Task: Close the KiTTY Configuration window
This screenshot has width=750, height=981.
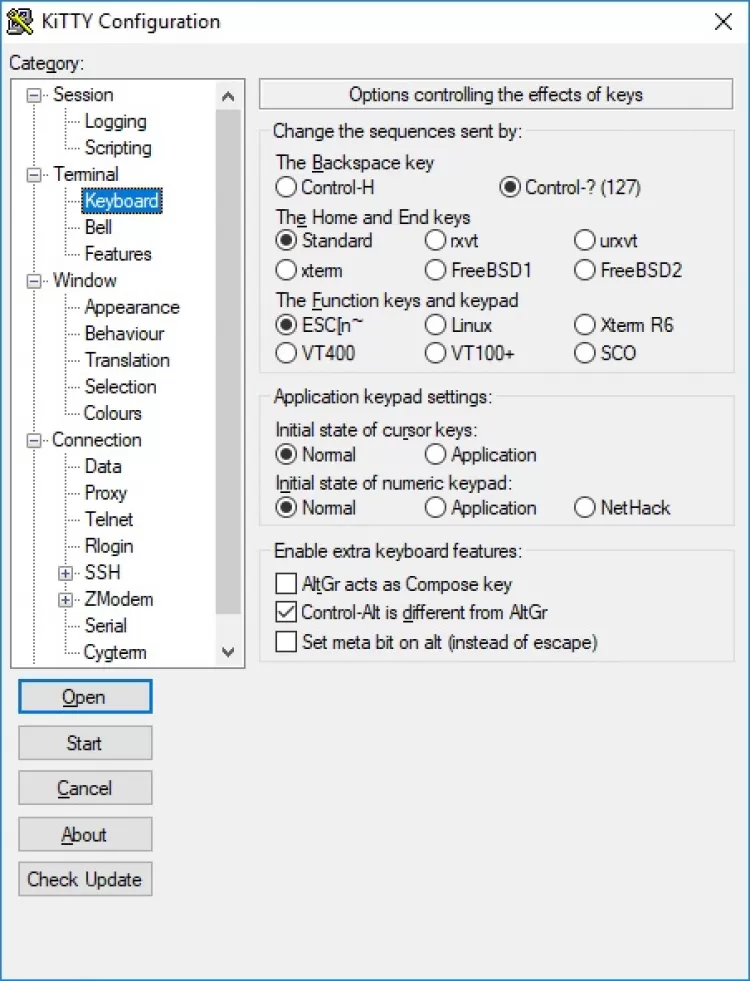Action: pyautogui.click(x=722, y=22)
